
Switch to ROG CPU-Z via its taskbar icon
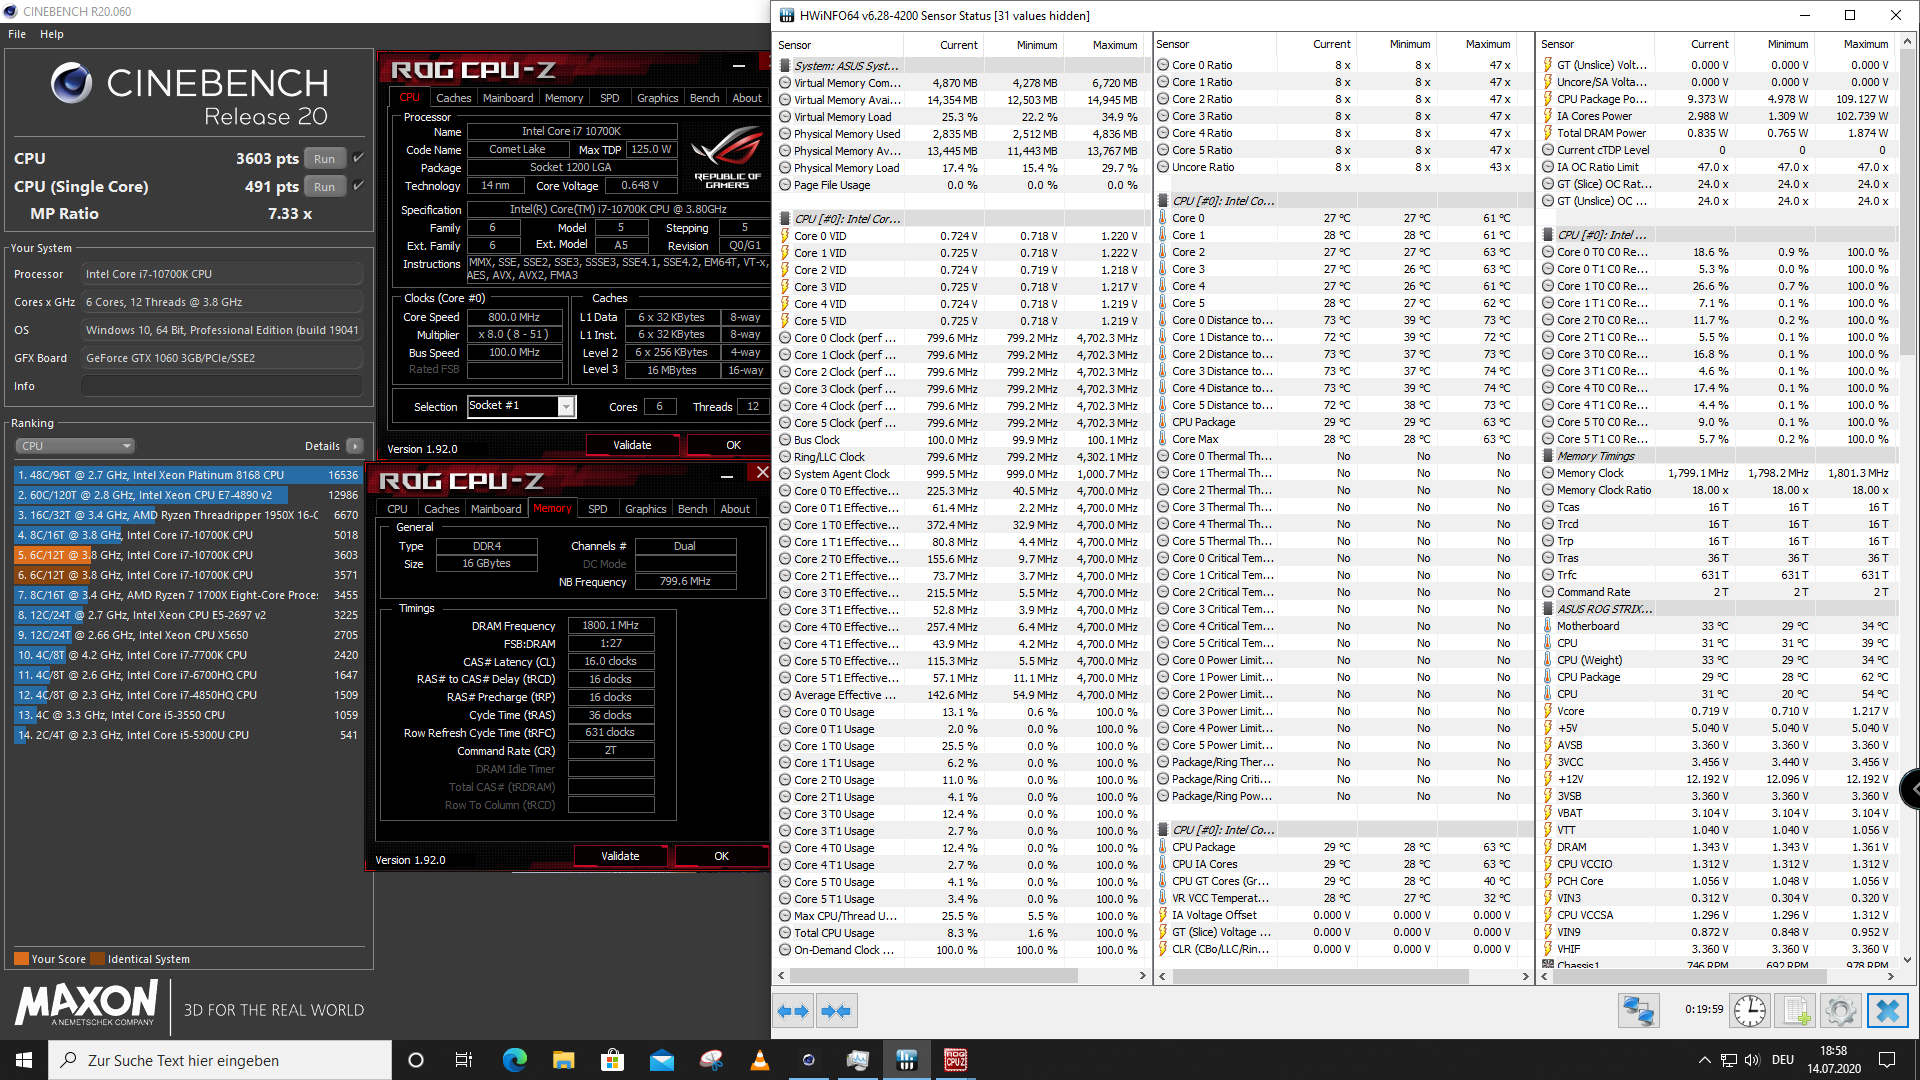point(956,1060)
